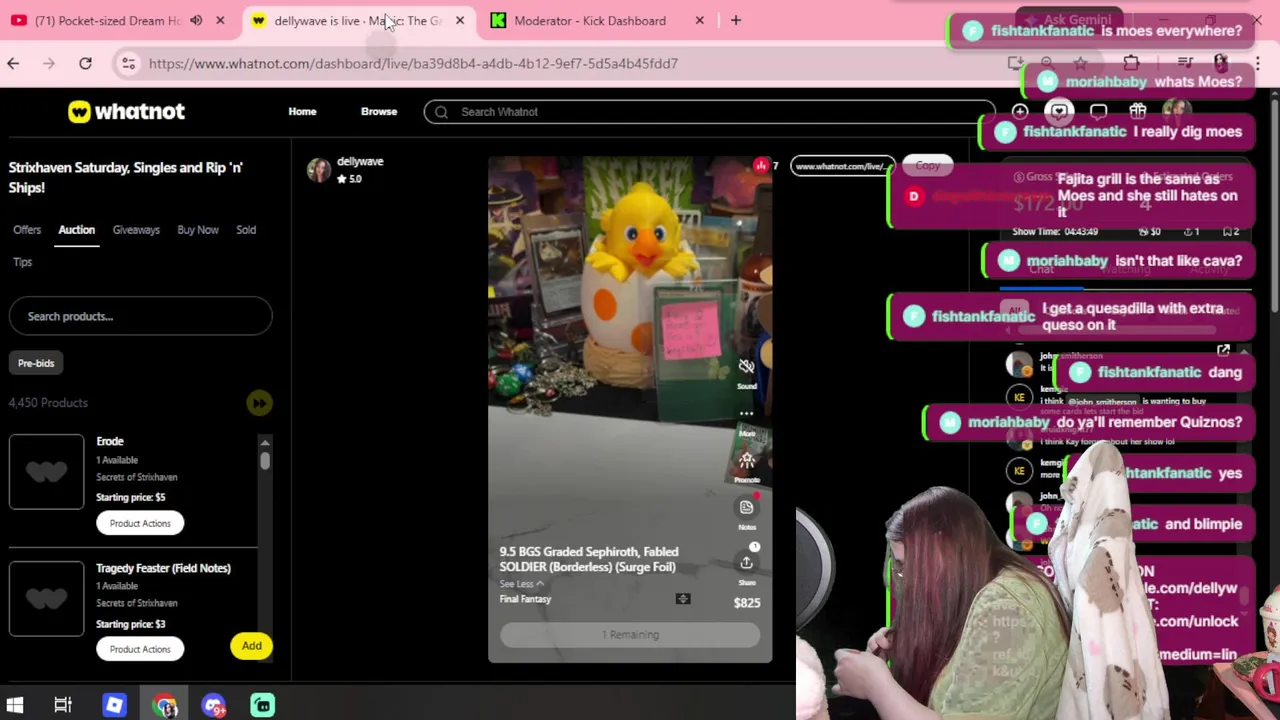Screen dimensions: 1280x720
Task: Select the Erode product thumbnail
Action: [x=47, y=472]
